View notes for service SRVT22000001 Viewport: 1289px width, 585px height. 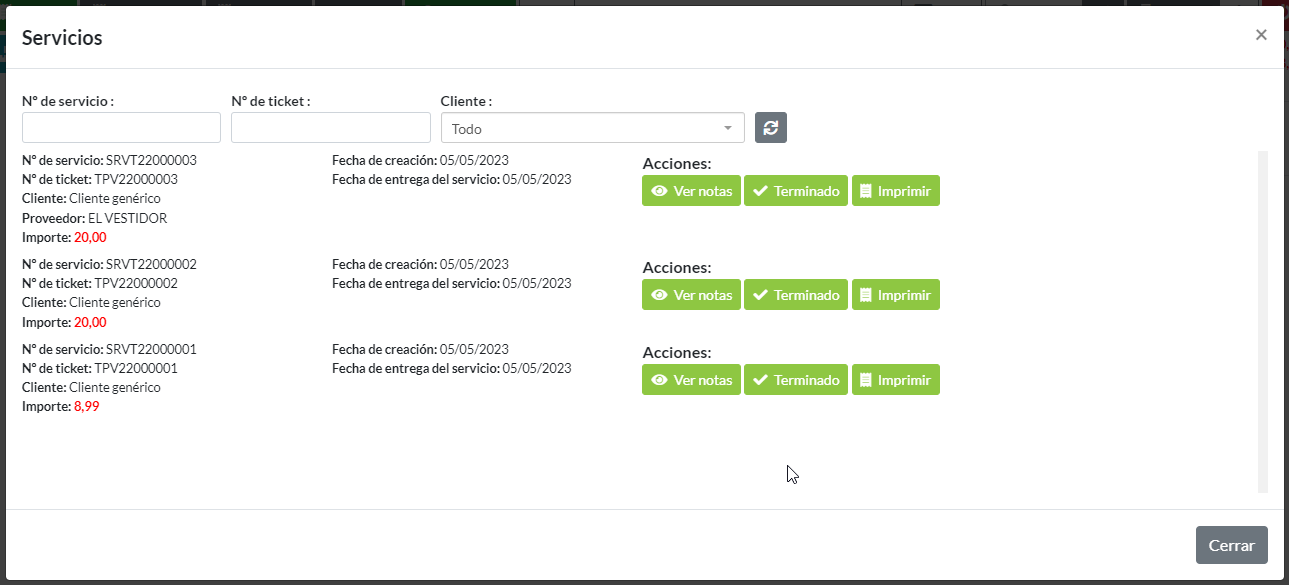click(691, 380)
